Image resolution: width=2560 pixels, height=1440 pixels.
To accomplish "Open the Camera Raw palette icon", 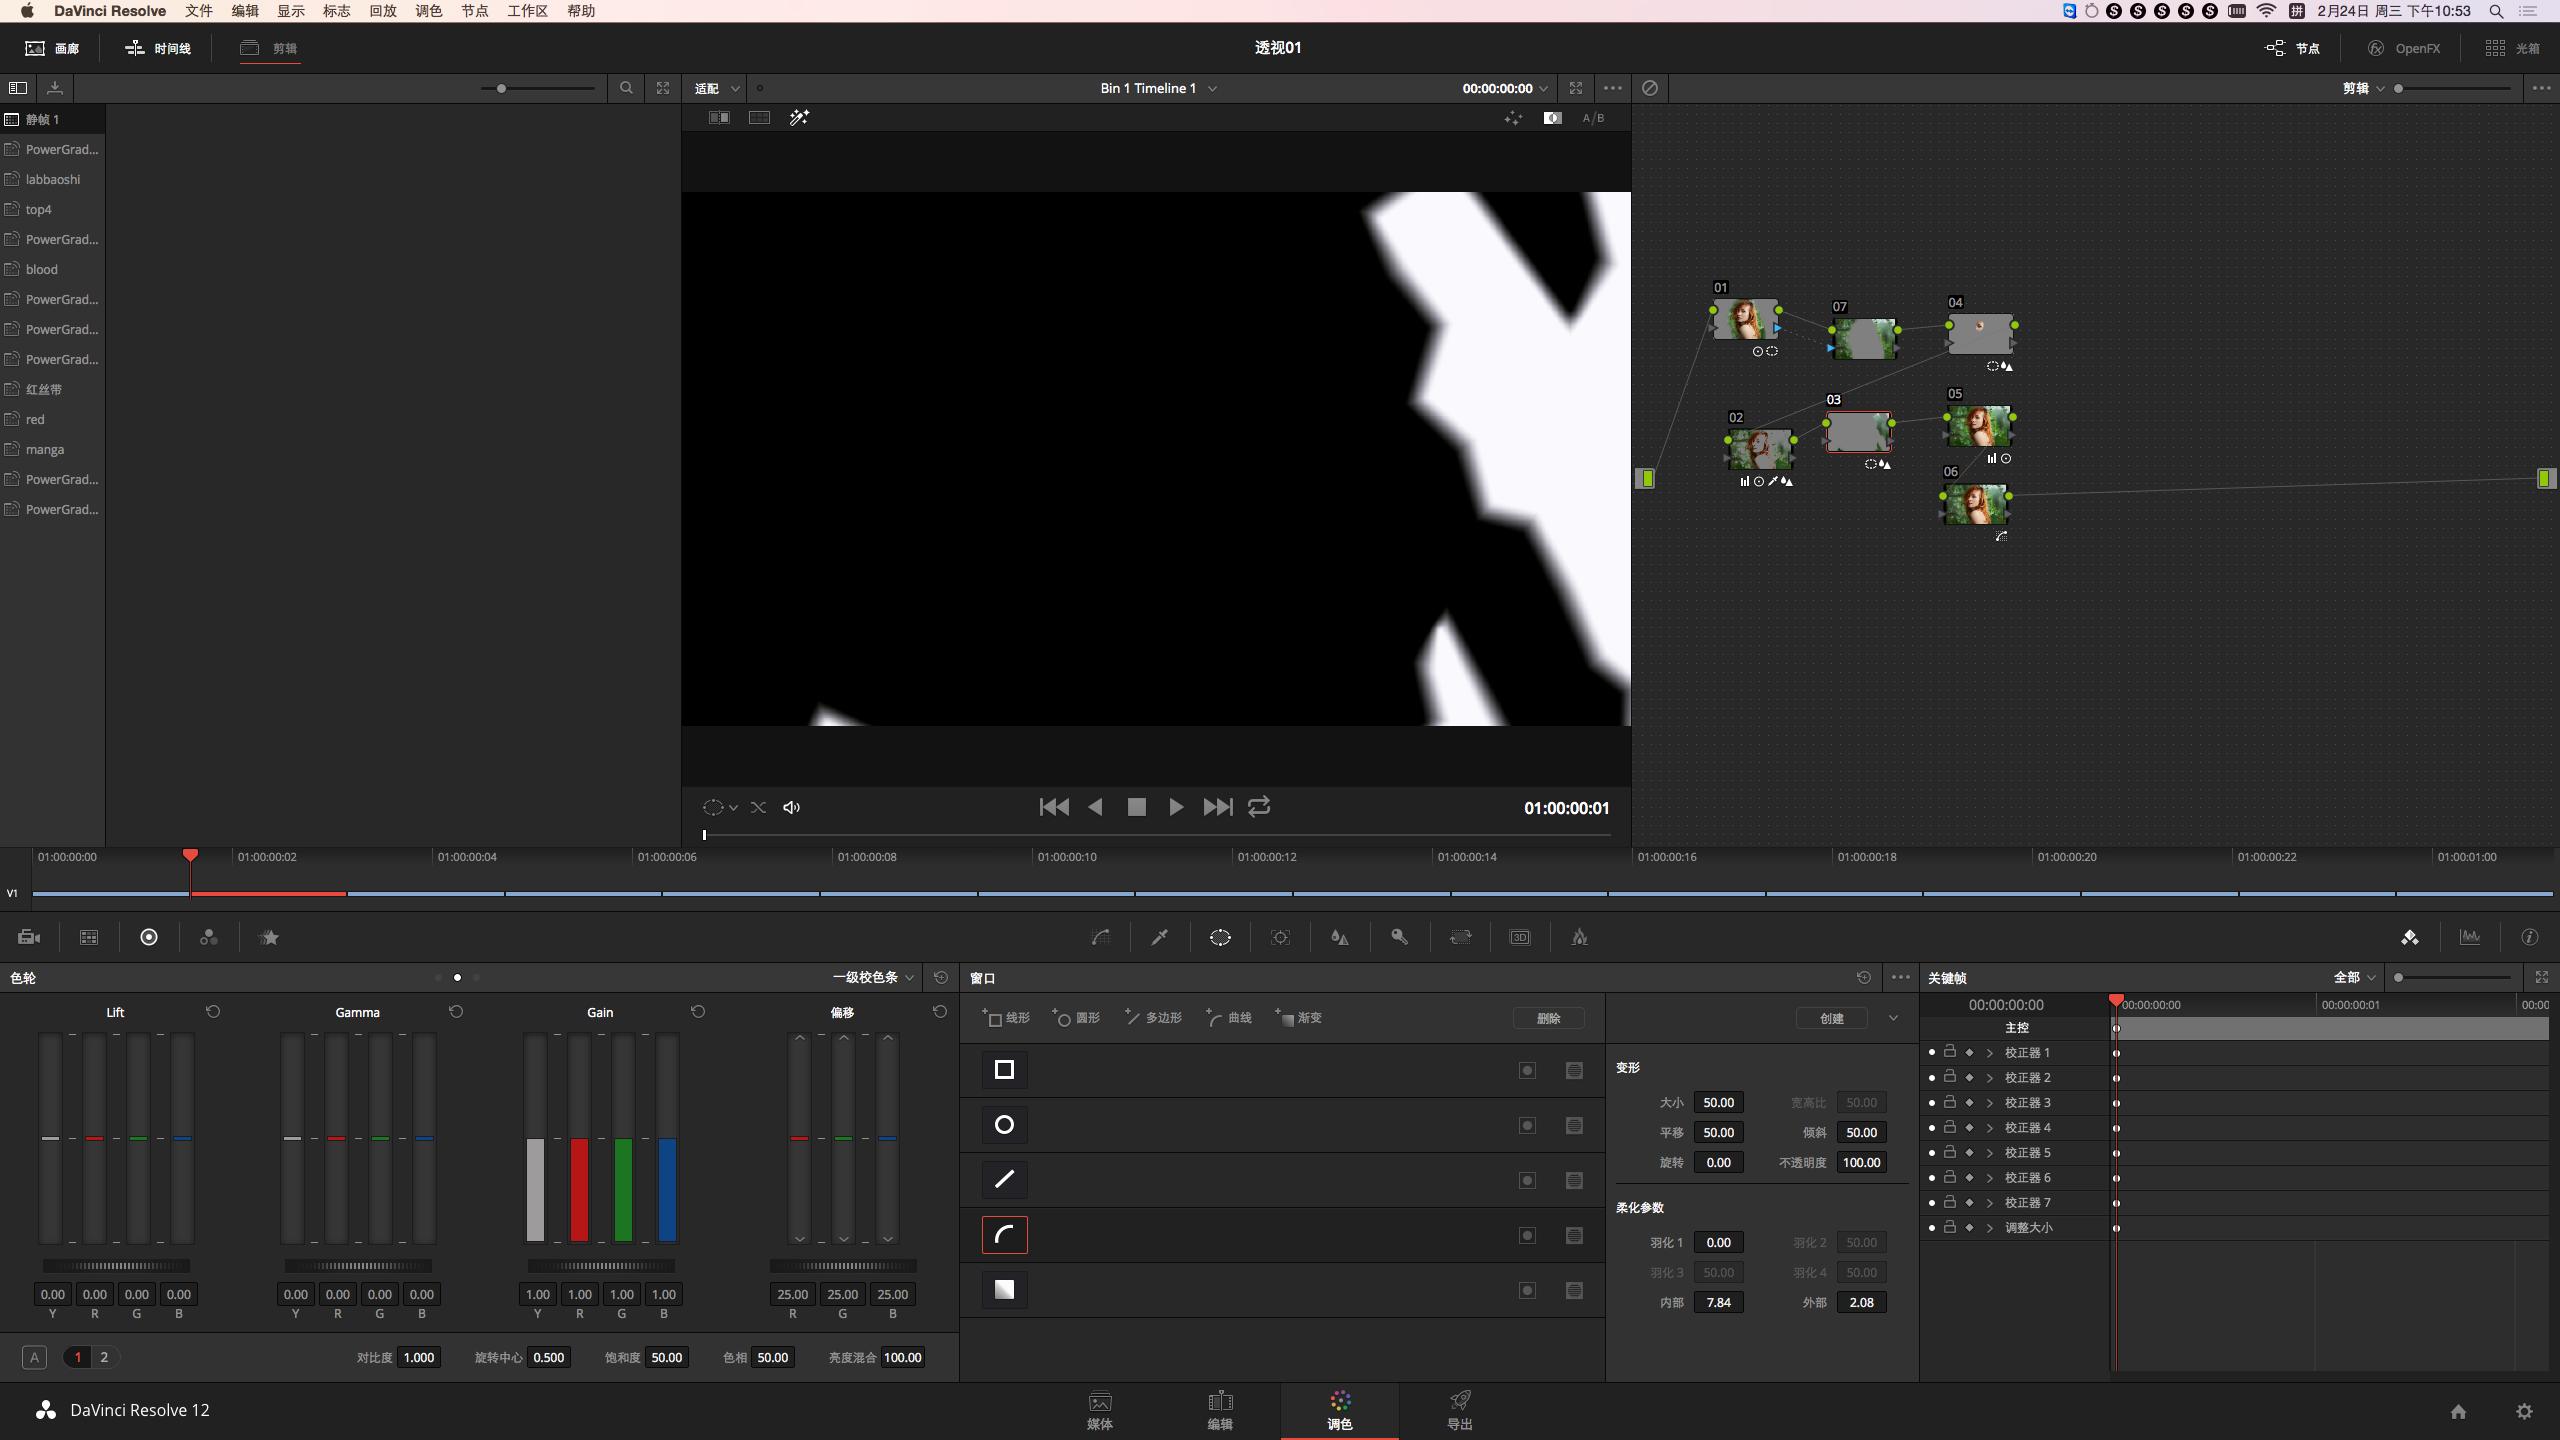I will [x=29, y=937].
